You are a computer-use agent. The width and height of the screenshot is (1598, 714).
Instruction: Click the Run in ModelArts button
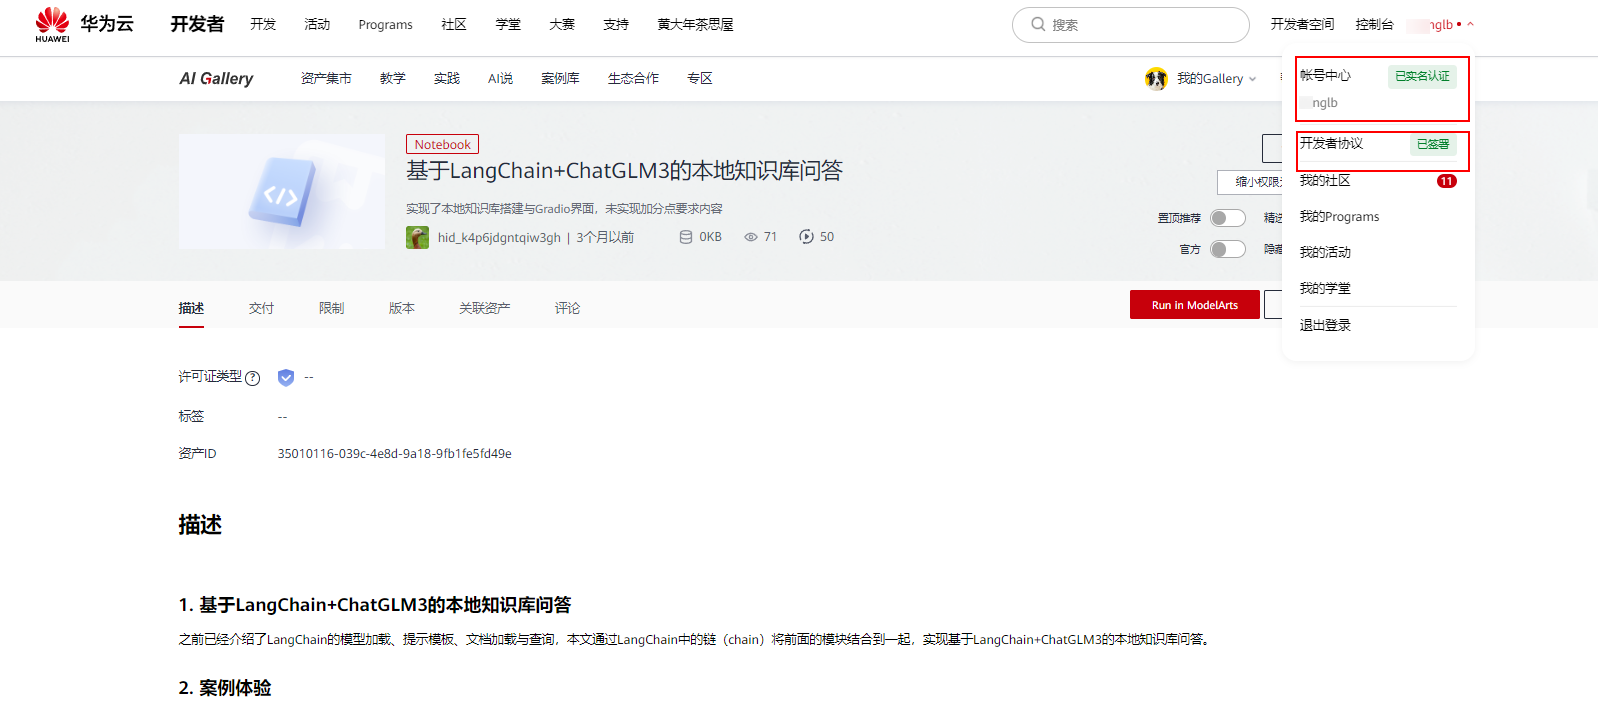click(1195, 305)
